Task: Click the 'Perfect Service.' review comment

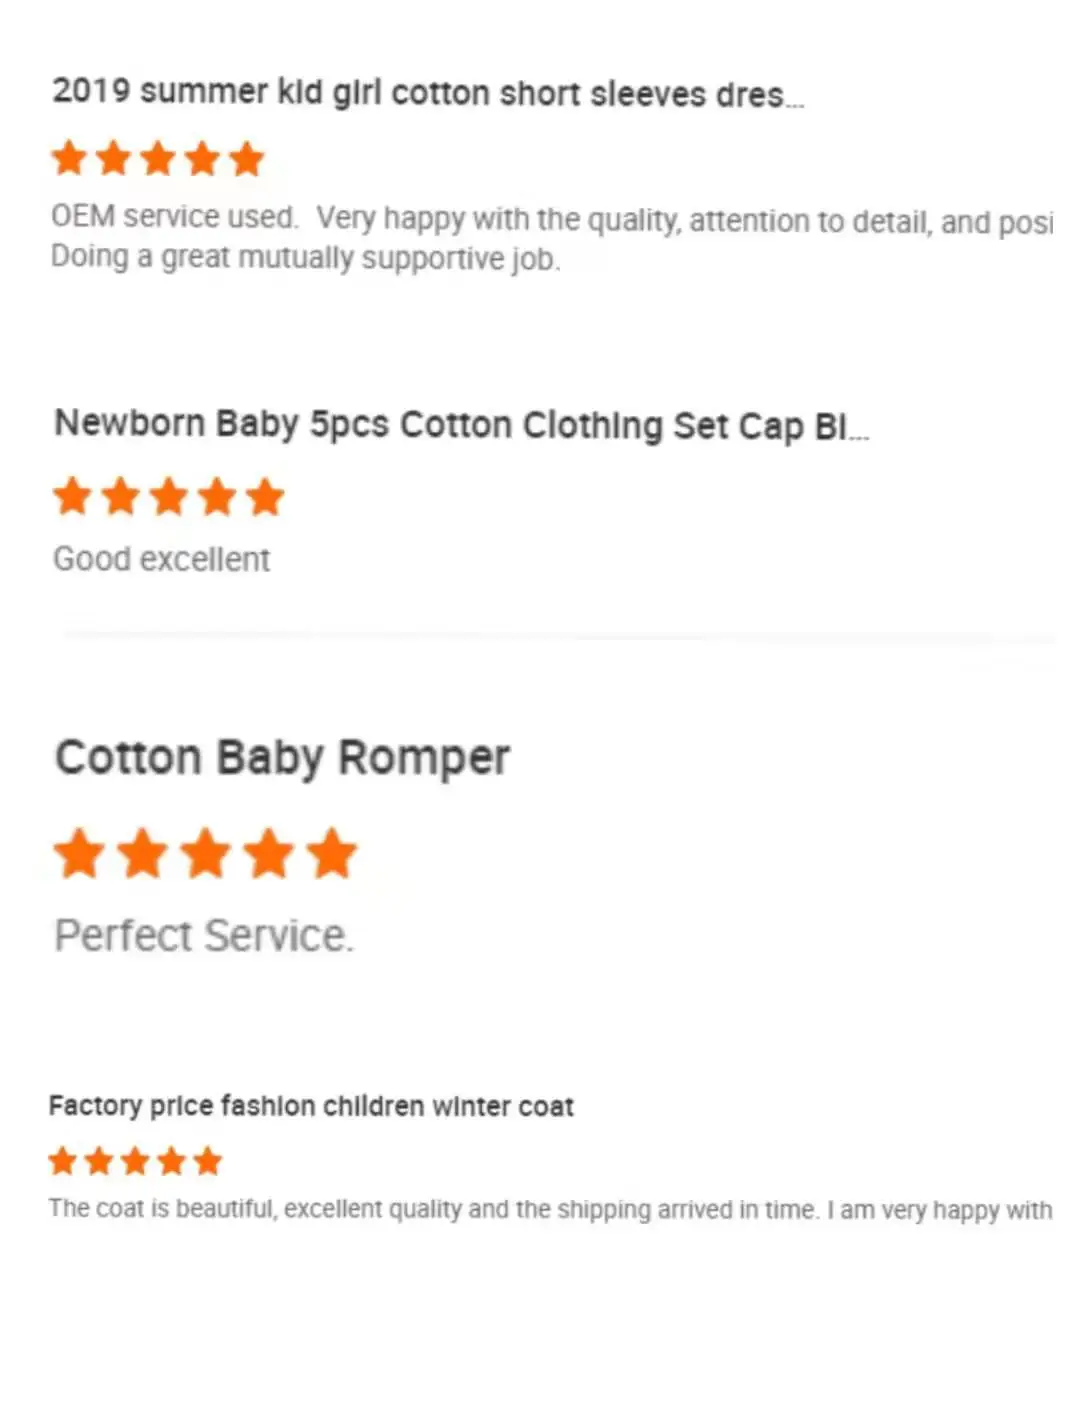Action: pos(204,936)
